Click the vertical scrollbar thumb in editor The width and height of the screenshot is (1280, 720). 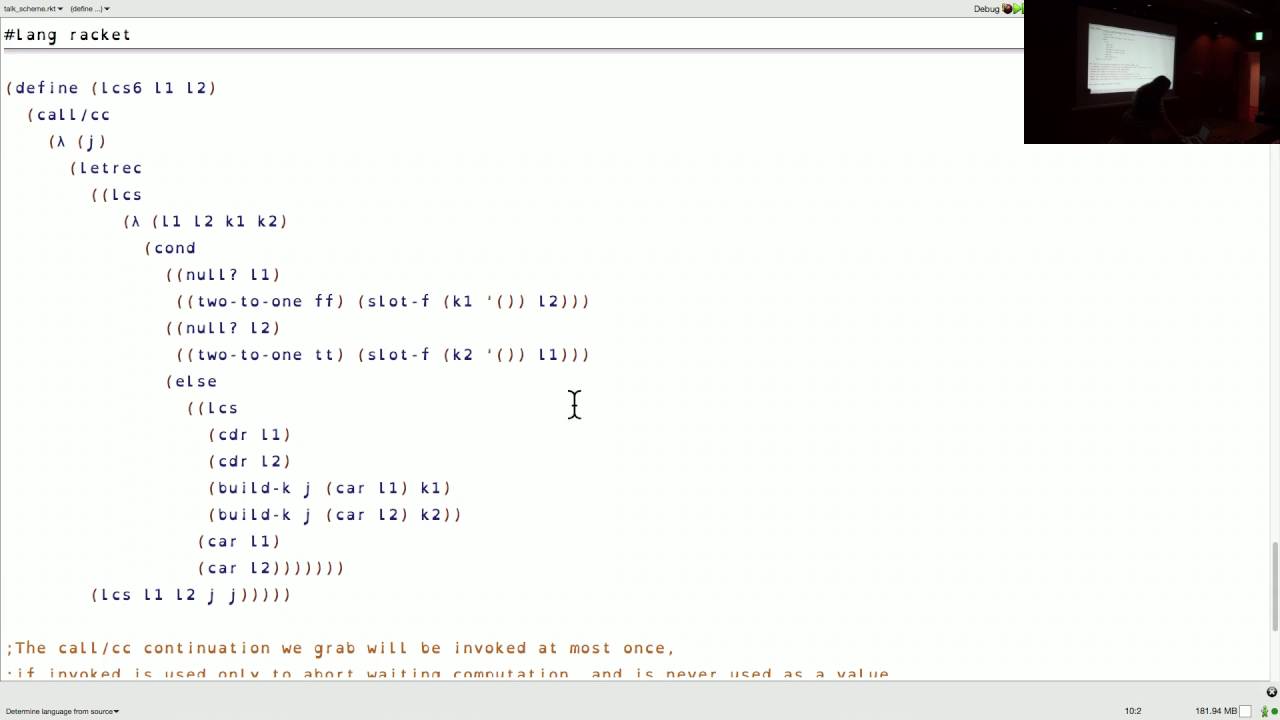coord(1274,586)
